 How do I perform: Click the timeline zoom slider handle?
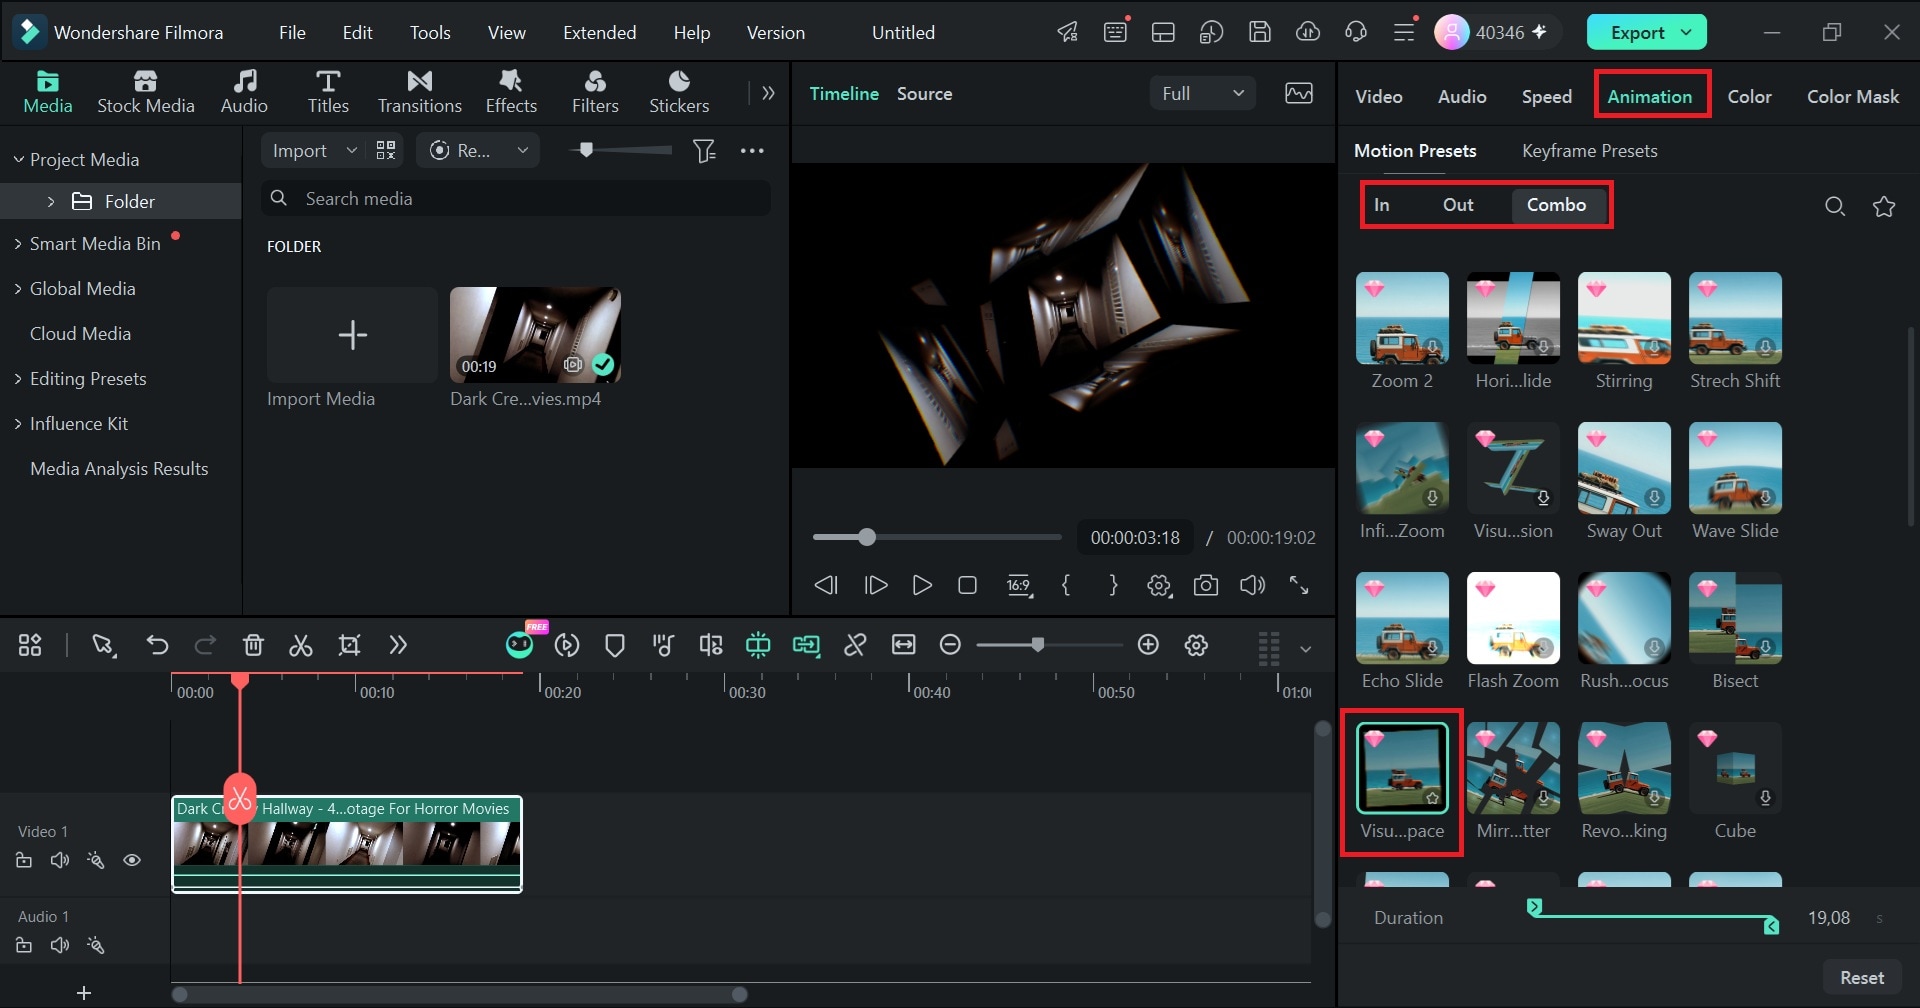point(1038,645)
